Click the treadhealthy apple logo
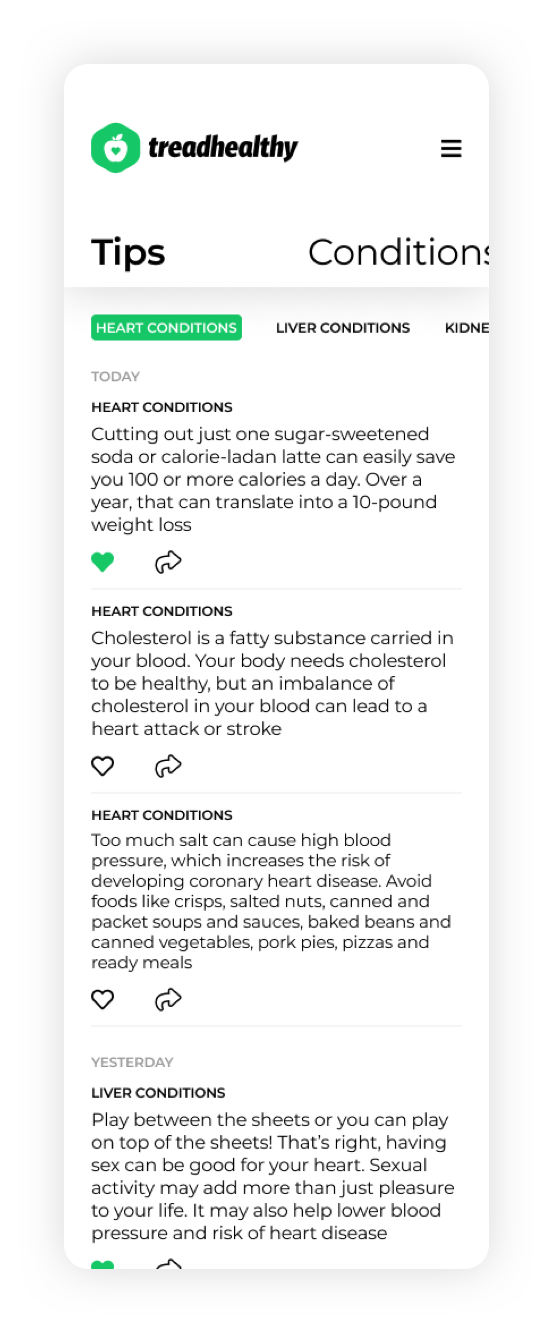 (115, 148)
